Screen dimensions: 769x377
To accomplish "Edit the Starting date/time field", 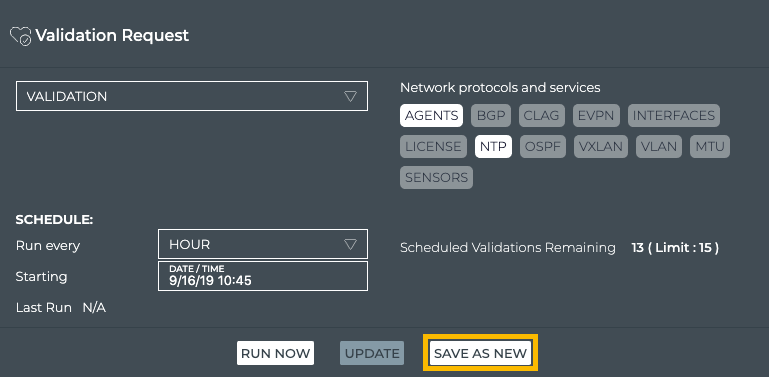I will coord(263,276).
